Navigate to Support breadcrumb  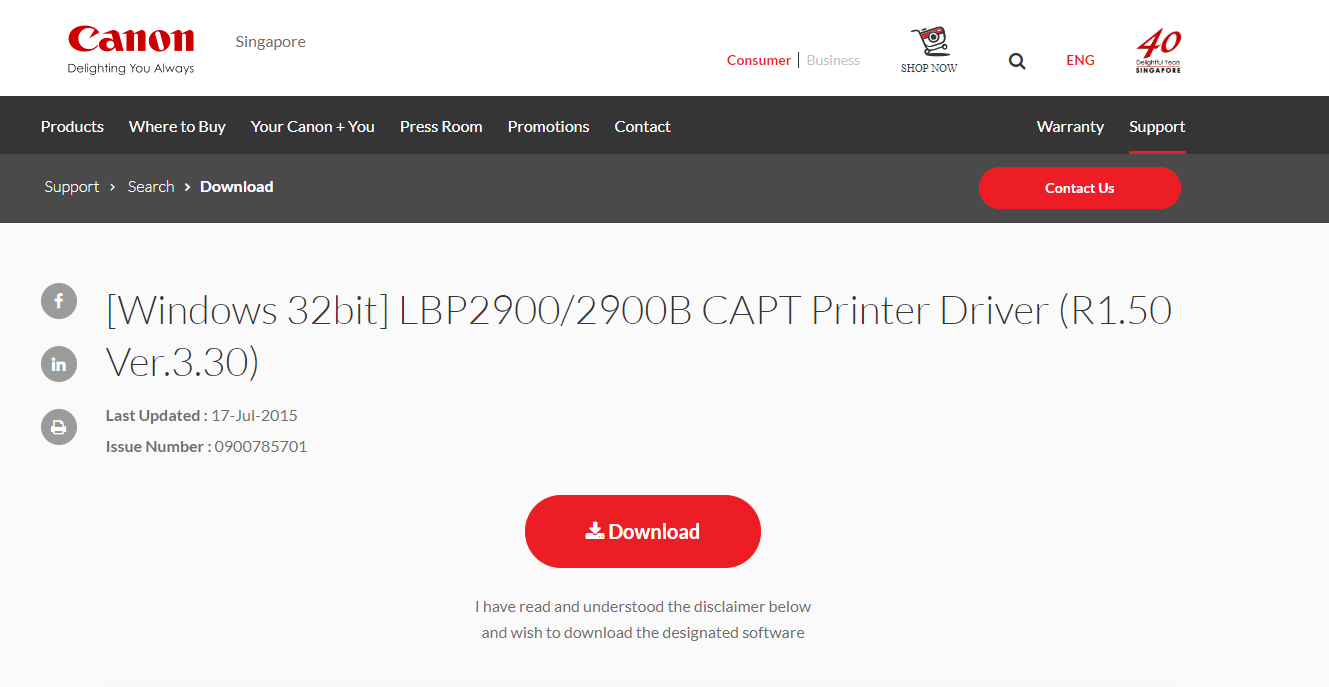72,187
